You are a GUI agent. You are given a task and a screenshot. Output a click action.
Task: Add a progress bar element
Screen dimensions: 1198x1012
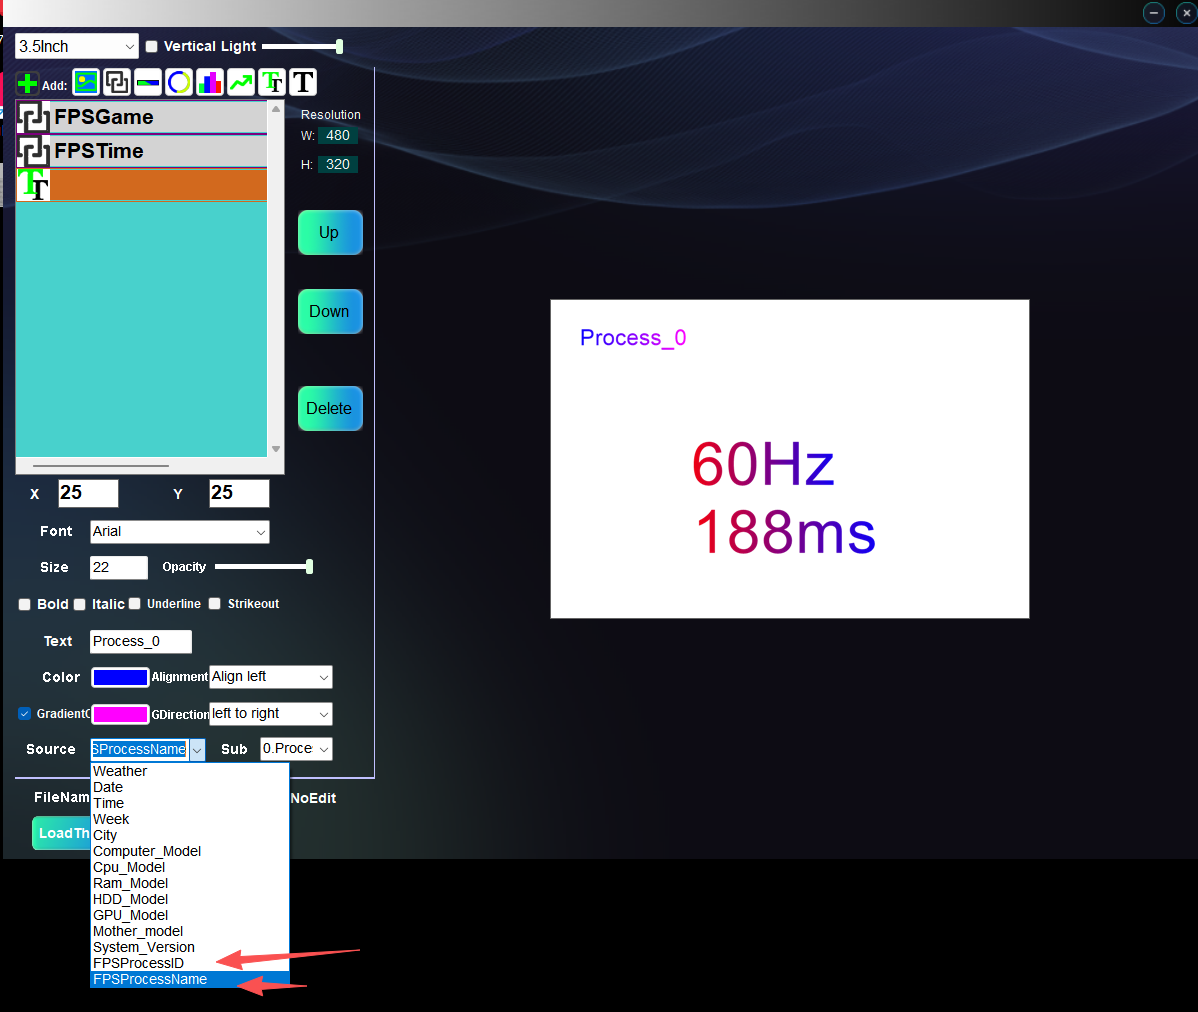coord(148,82)
